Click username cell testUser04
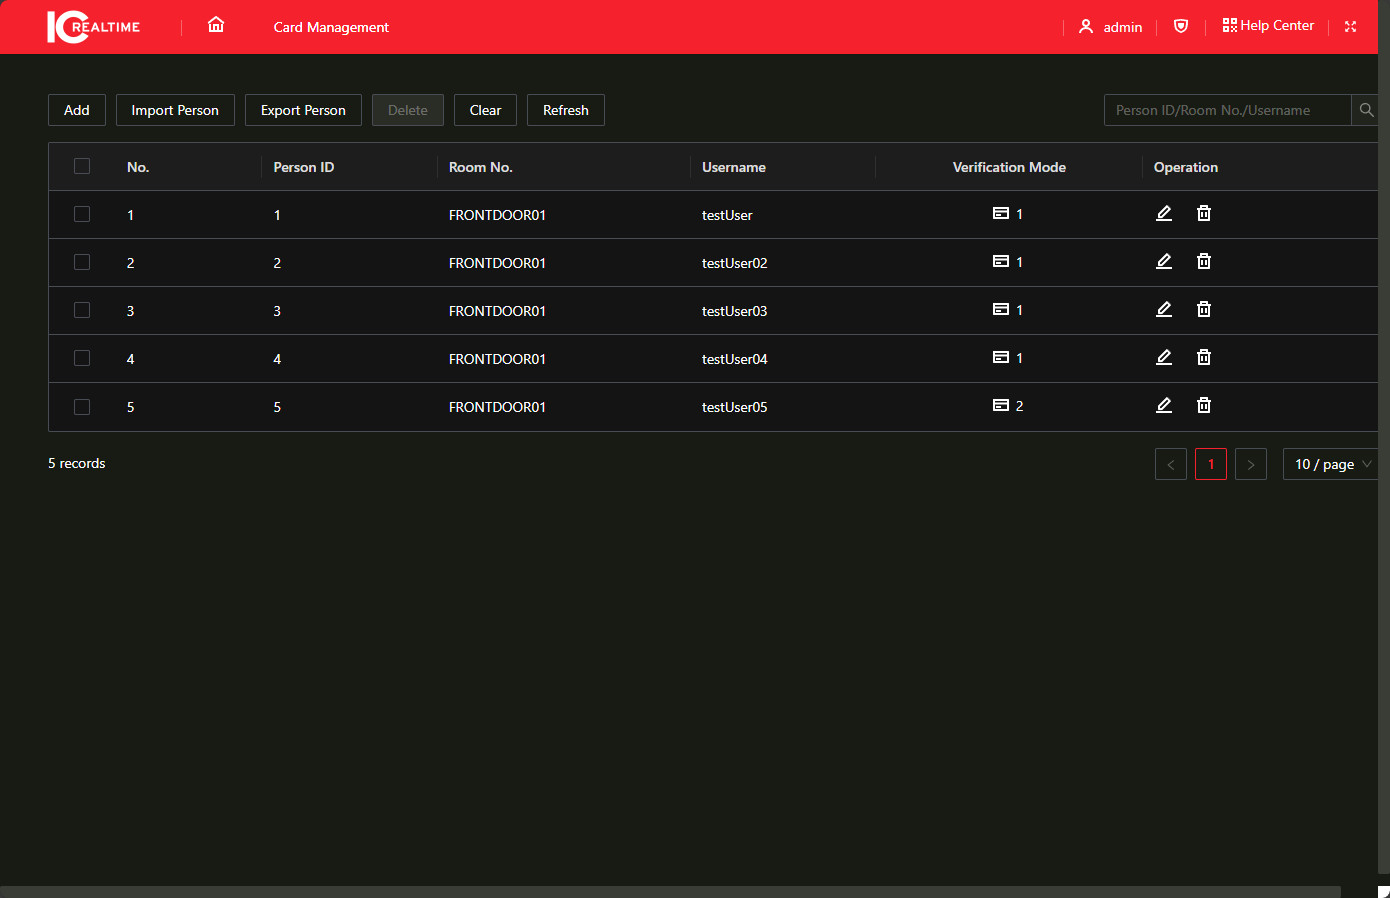The width and height of the screenshot is (1390, 898). click(735, 359)
